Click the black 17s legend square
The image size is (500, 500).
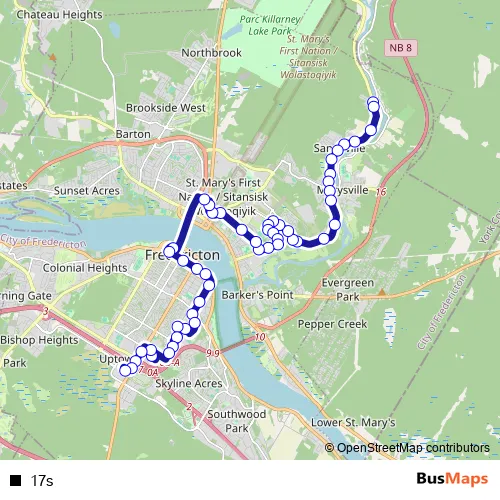15,481
